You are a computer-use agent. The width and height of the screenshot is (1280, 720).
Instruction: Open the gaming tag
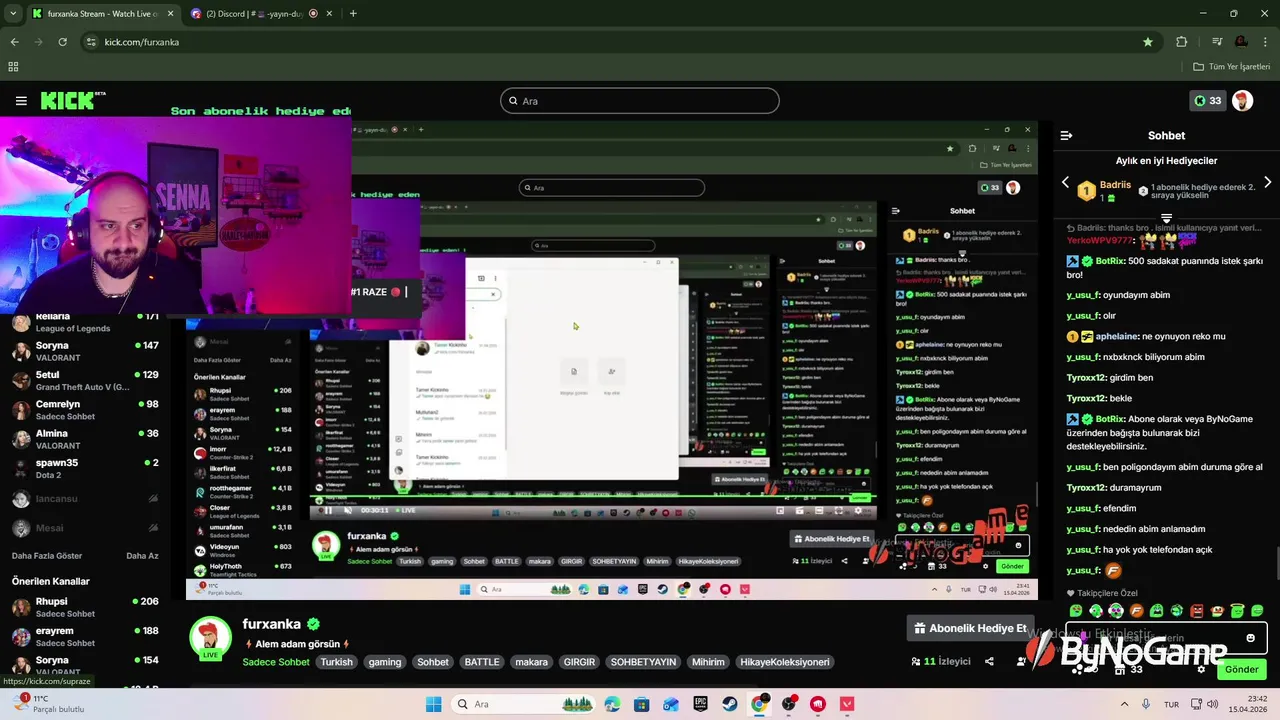tap(384, 662)
